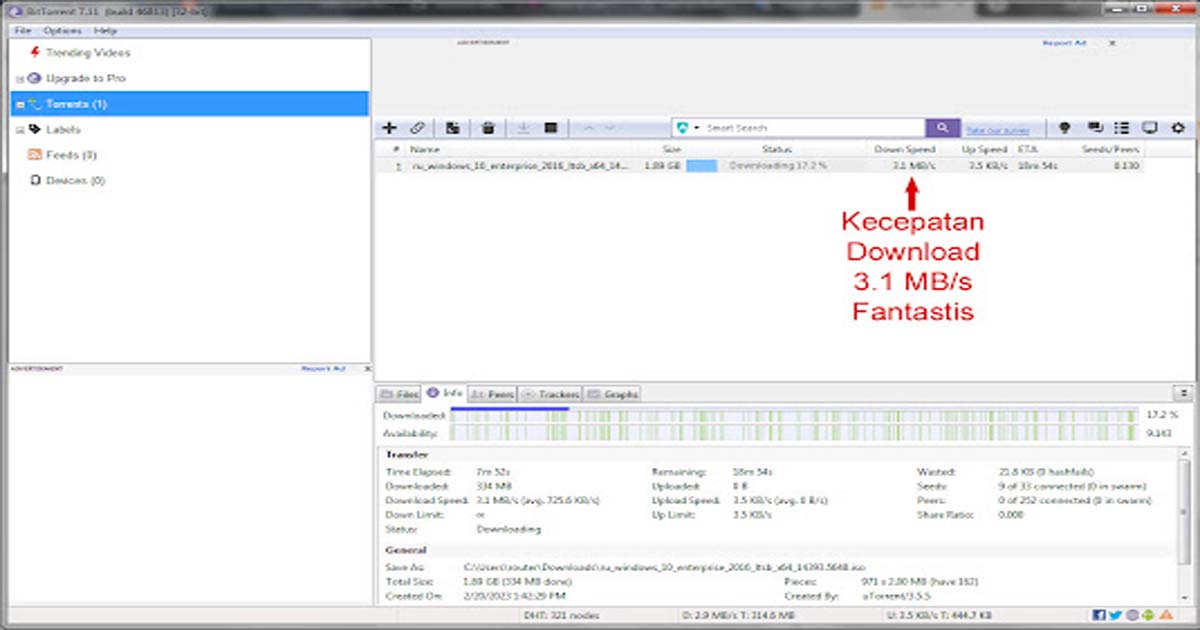Click the Take our survey link
The image size is (1200, 630).
click(x=998, y=128)
